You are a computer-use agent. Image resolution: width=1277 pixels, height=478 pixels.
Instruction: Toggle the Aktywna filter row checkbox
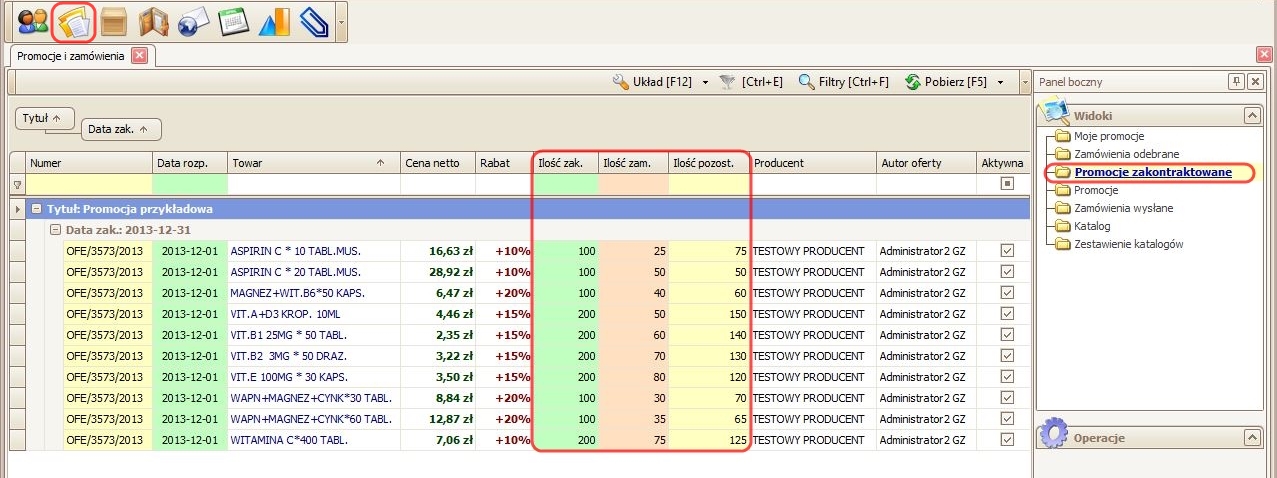[1007, 184]
